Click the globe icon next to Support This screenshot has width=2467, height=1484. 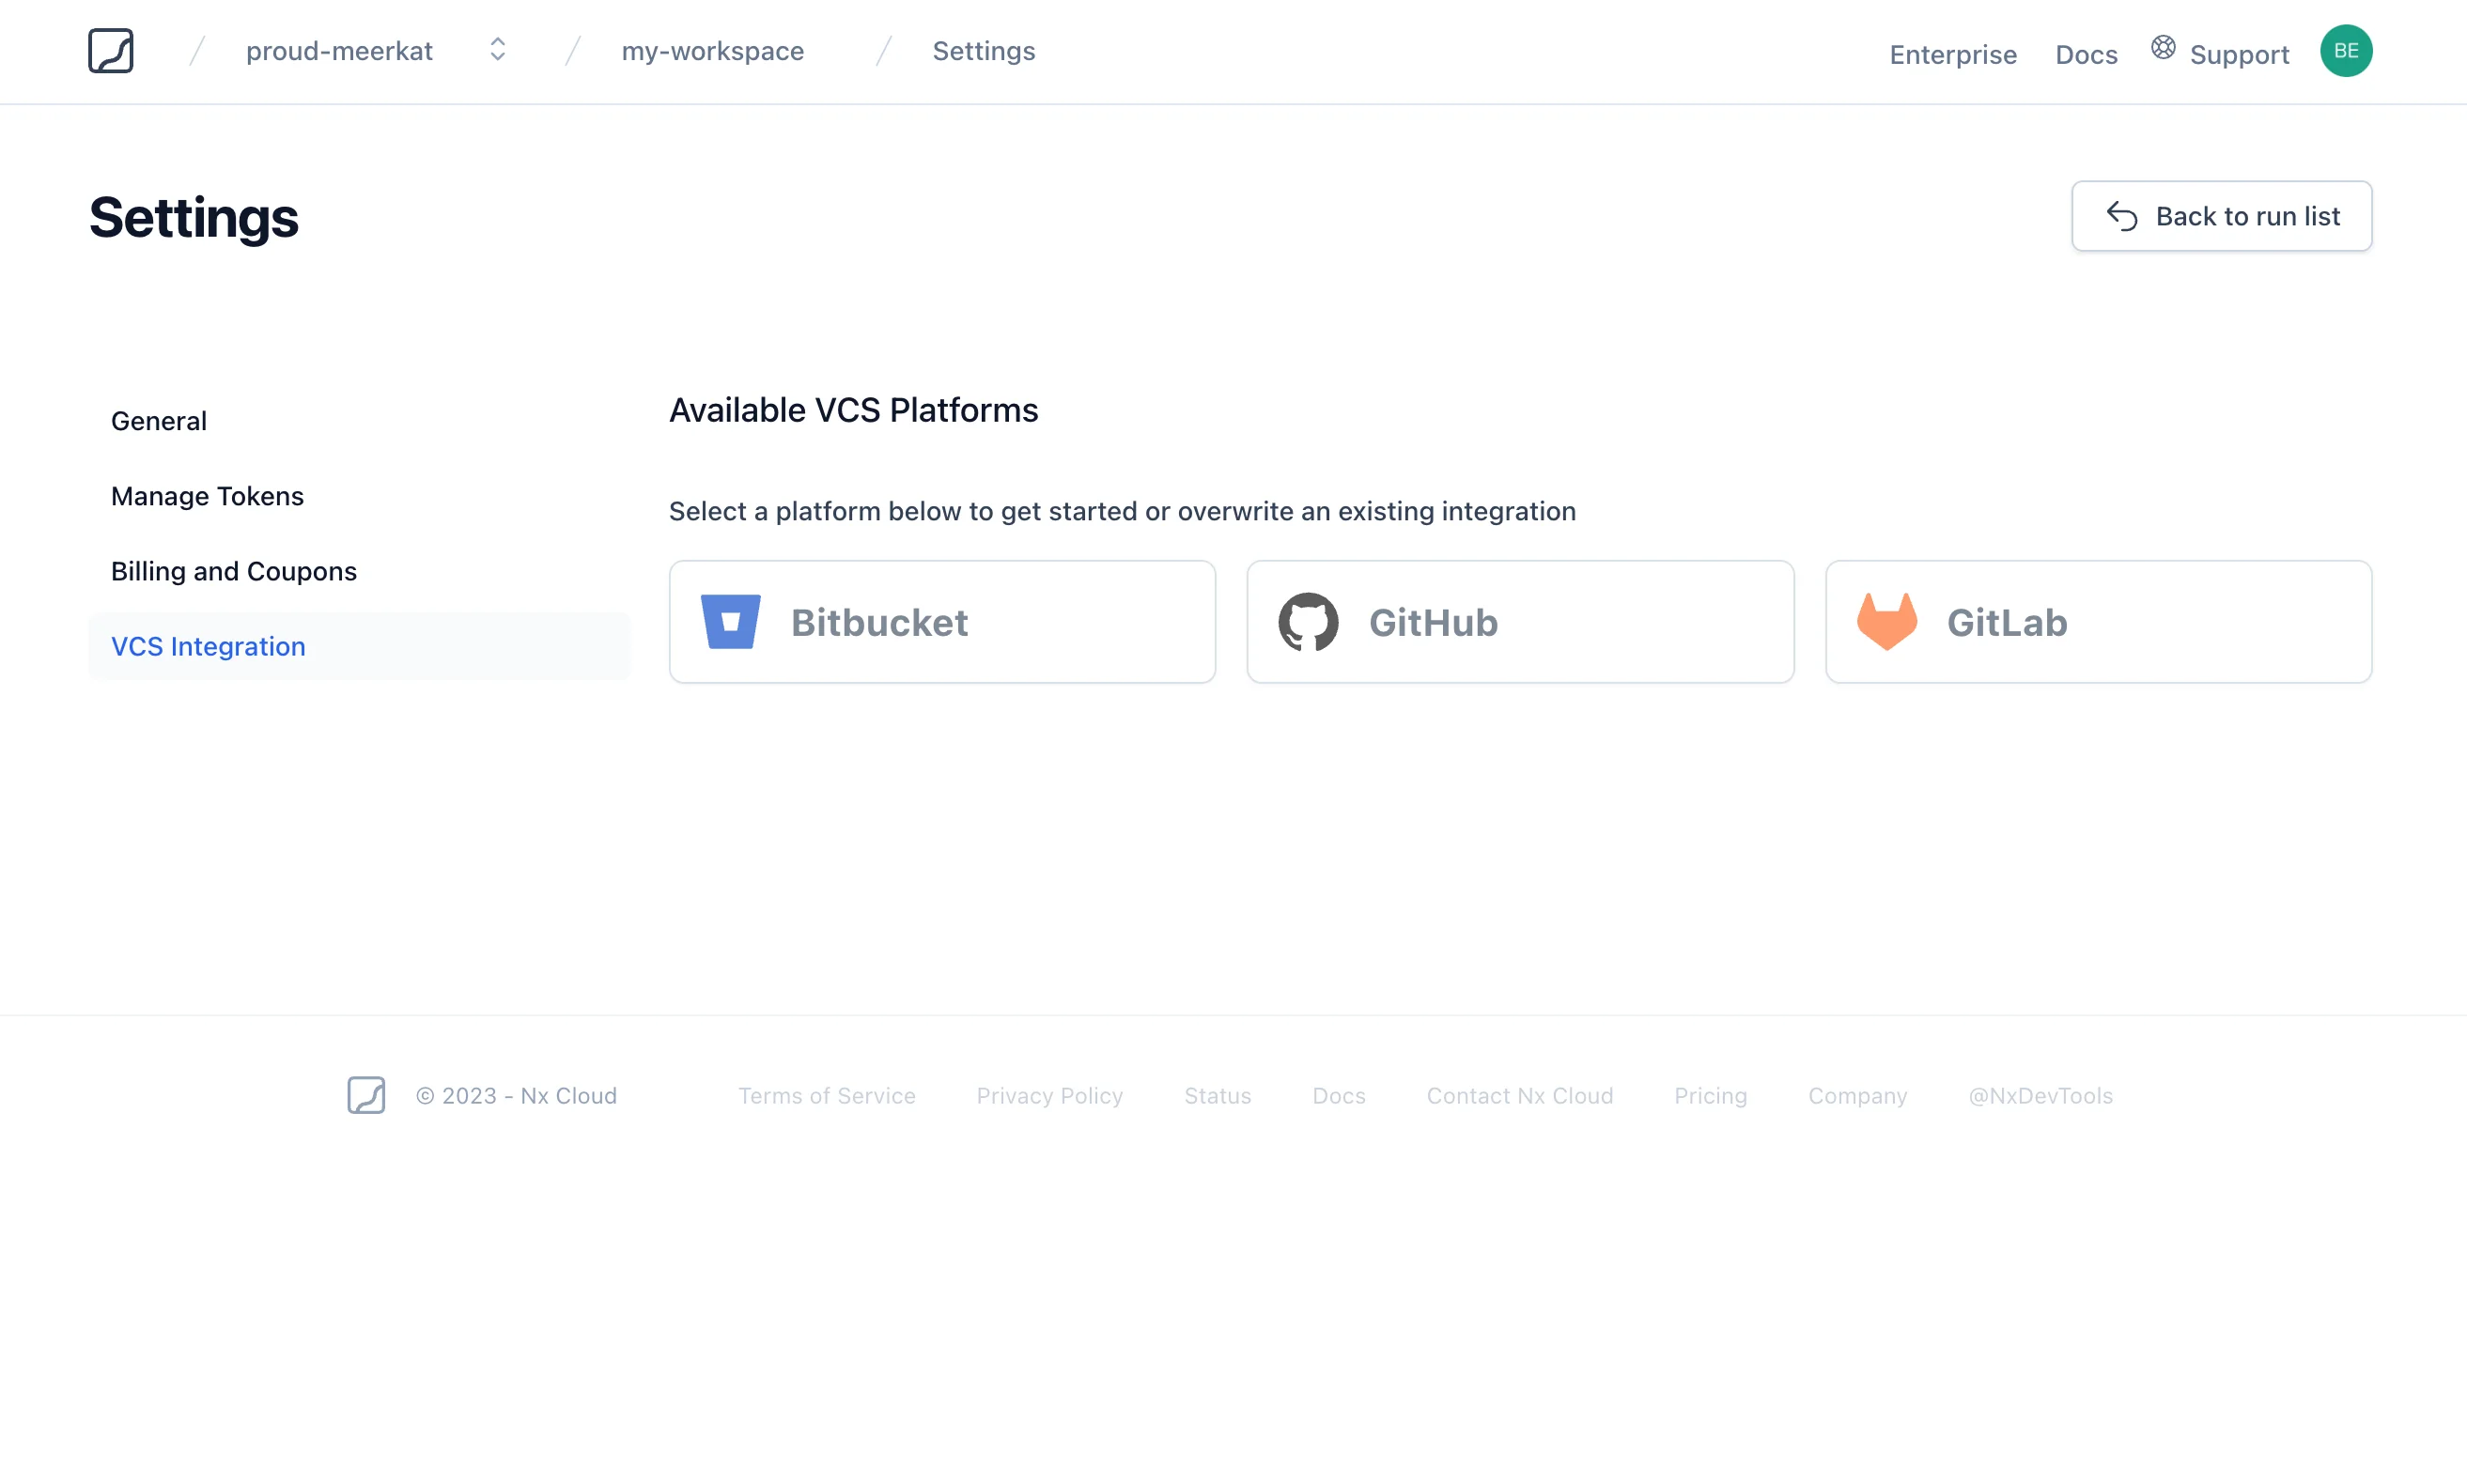pos(2162,47)
